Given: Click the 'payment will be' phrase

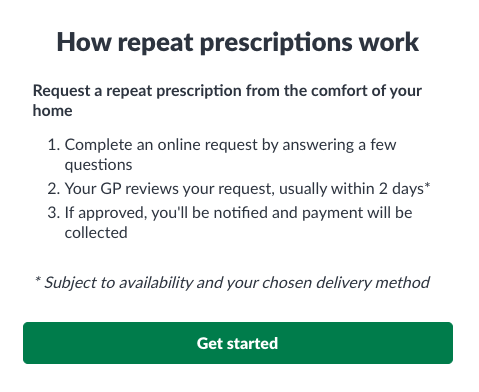Looking at the screenshot, I should [x=357, y=213].
